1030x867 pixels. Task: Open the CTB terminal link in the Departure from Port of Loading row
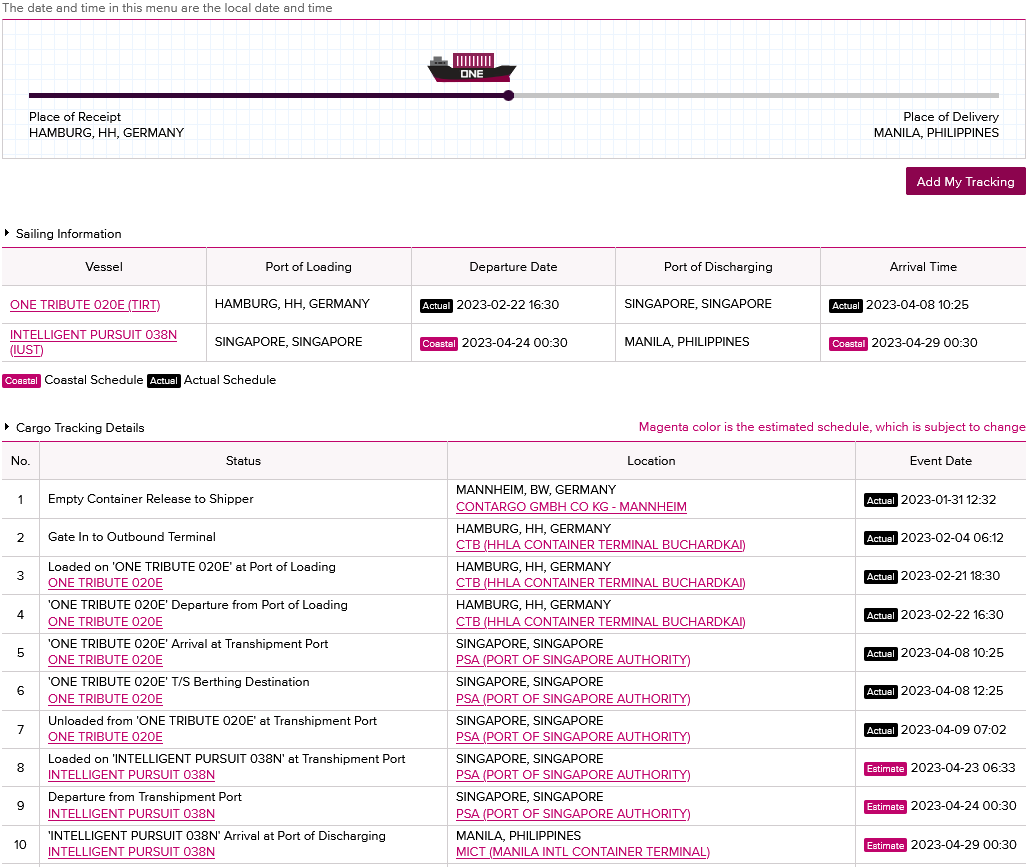click(x=600, y=622)
